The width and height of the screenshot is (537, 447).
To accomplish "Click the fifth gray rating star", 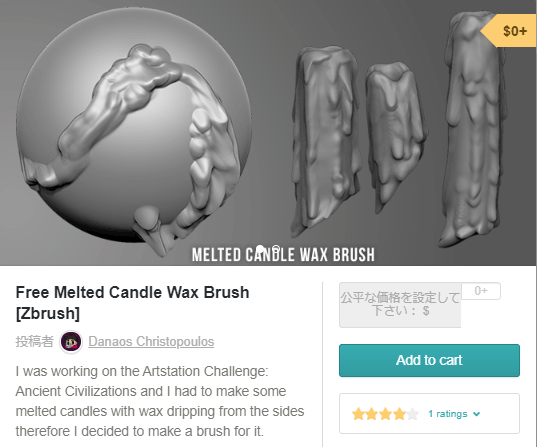I will click(x=413, y=414).
